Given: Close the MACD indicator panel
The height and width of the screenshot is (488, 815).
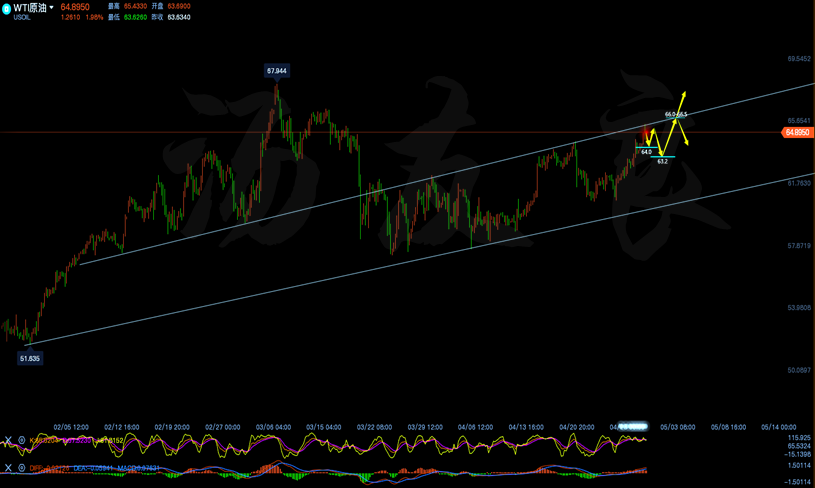Looking at the screenshot, I should (8, 468).
